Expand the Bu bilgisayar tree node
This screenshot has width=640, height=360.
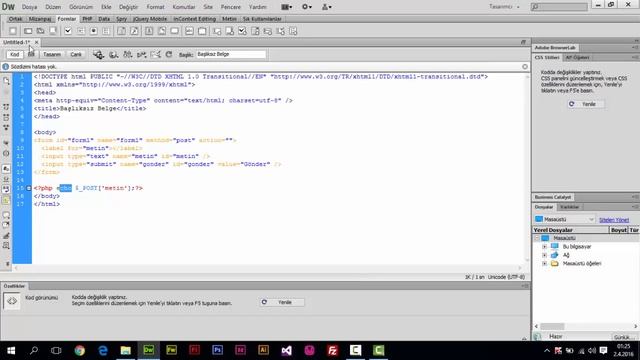tap(544, 247)
